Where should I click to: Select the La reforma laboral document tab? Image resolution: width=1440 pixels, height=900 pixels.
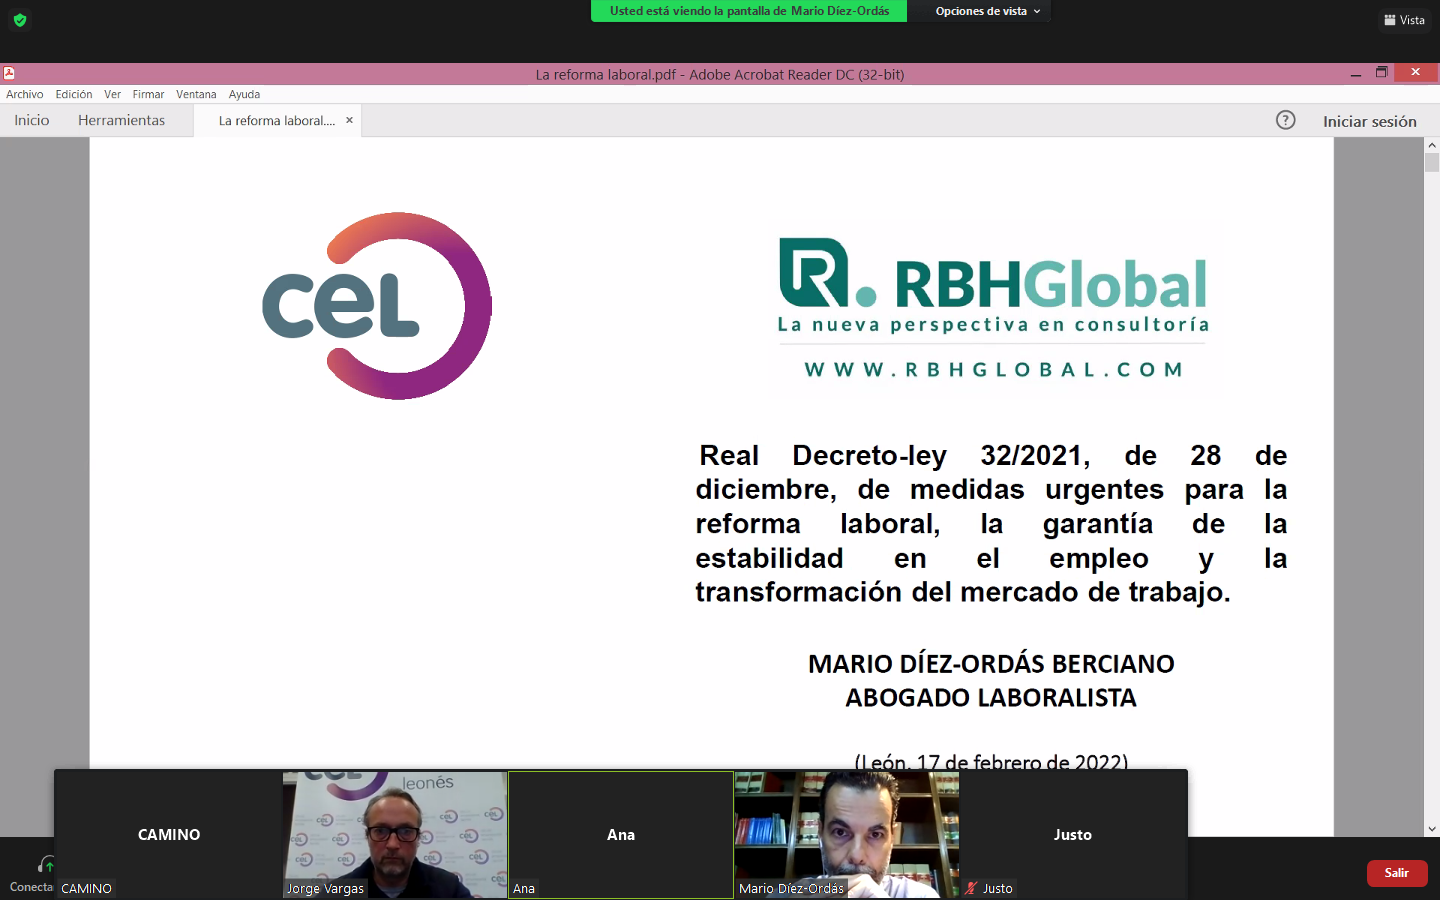(x=277, y=120)
